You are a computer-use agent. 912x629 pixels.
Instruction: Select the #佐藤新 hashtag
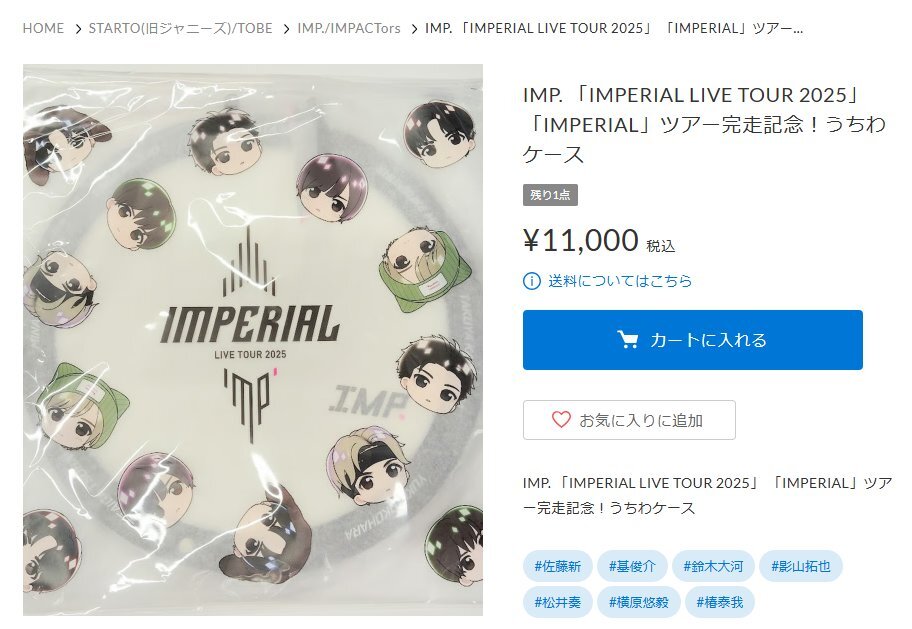(557, 566)
